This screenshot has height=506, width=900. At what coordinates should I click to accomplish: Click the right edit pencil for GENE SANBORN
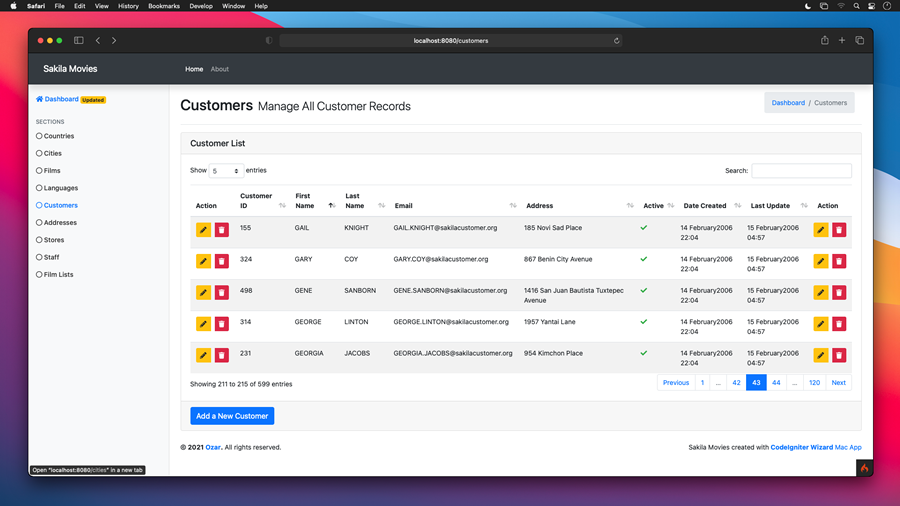(x=820, y=293)
